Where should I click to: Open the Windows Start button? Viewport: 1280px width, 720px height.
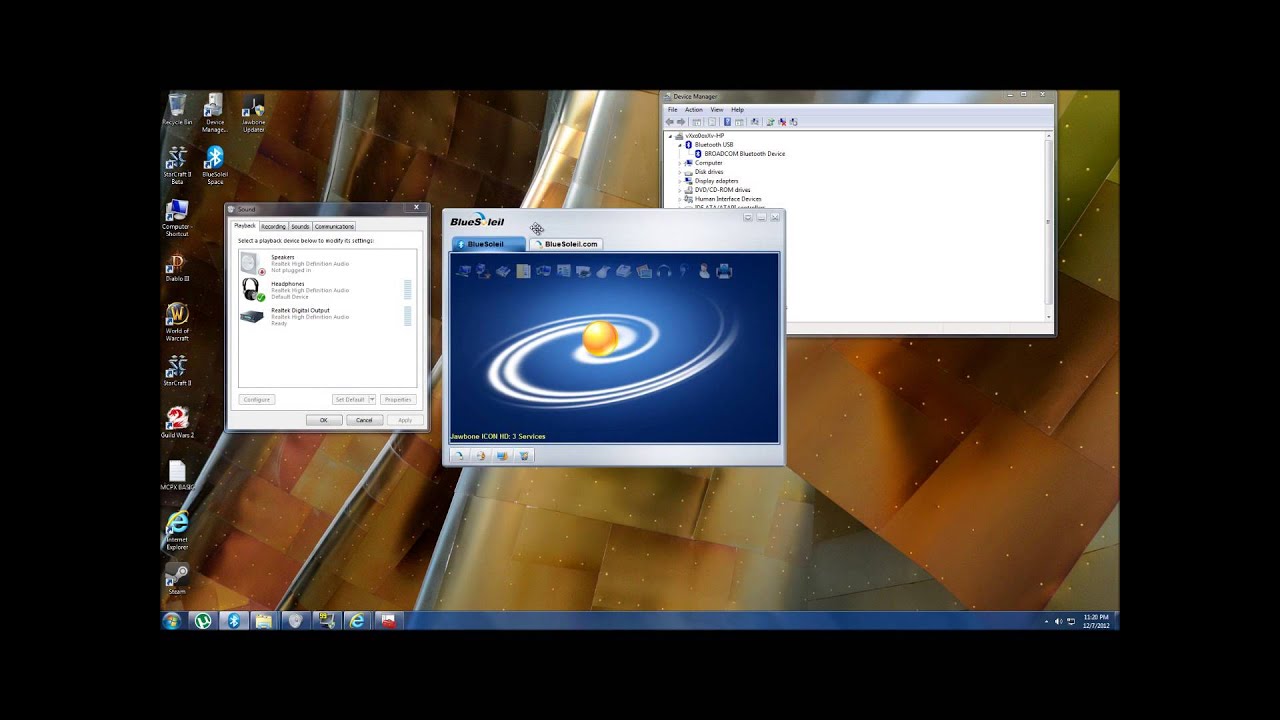point(171,621)
